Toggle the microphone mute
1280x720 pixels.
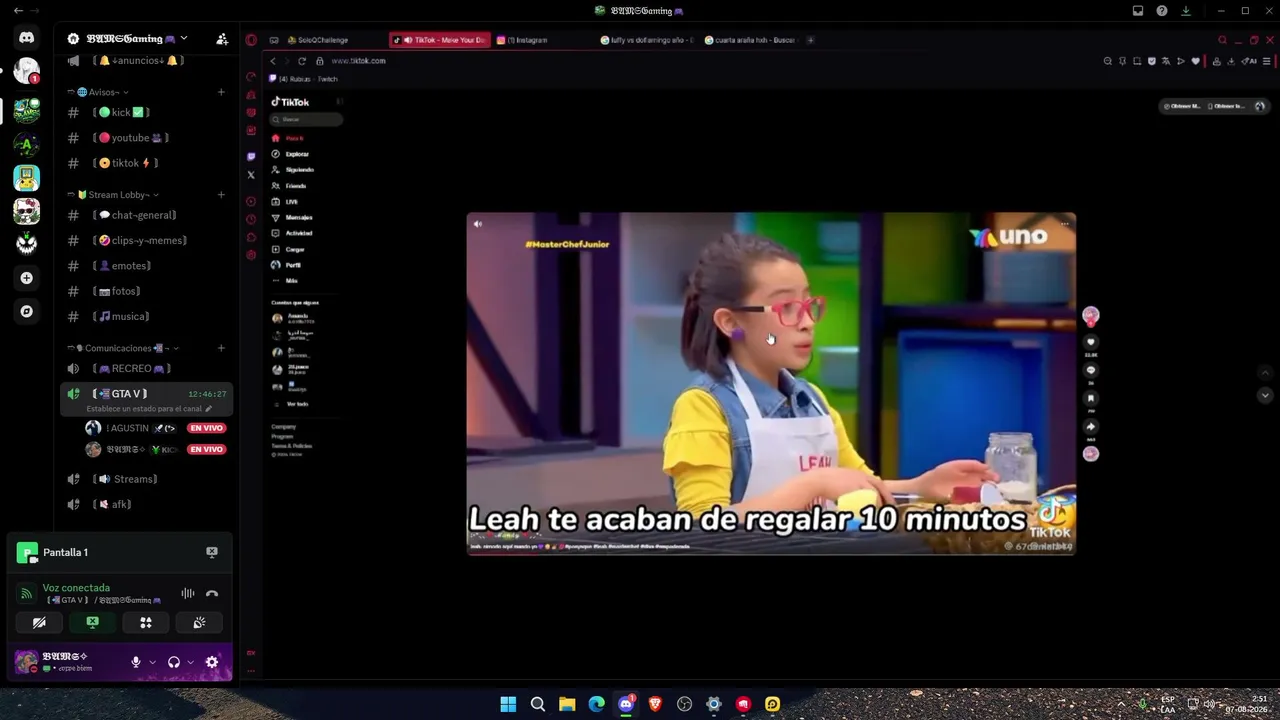coord(136,662)
